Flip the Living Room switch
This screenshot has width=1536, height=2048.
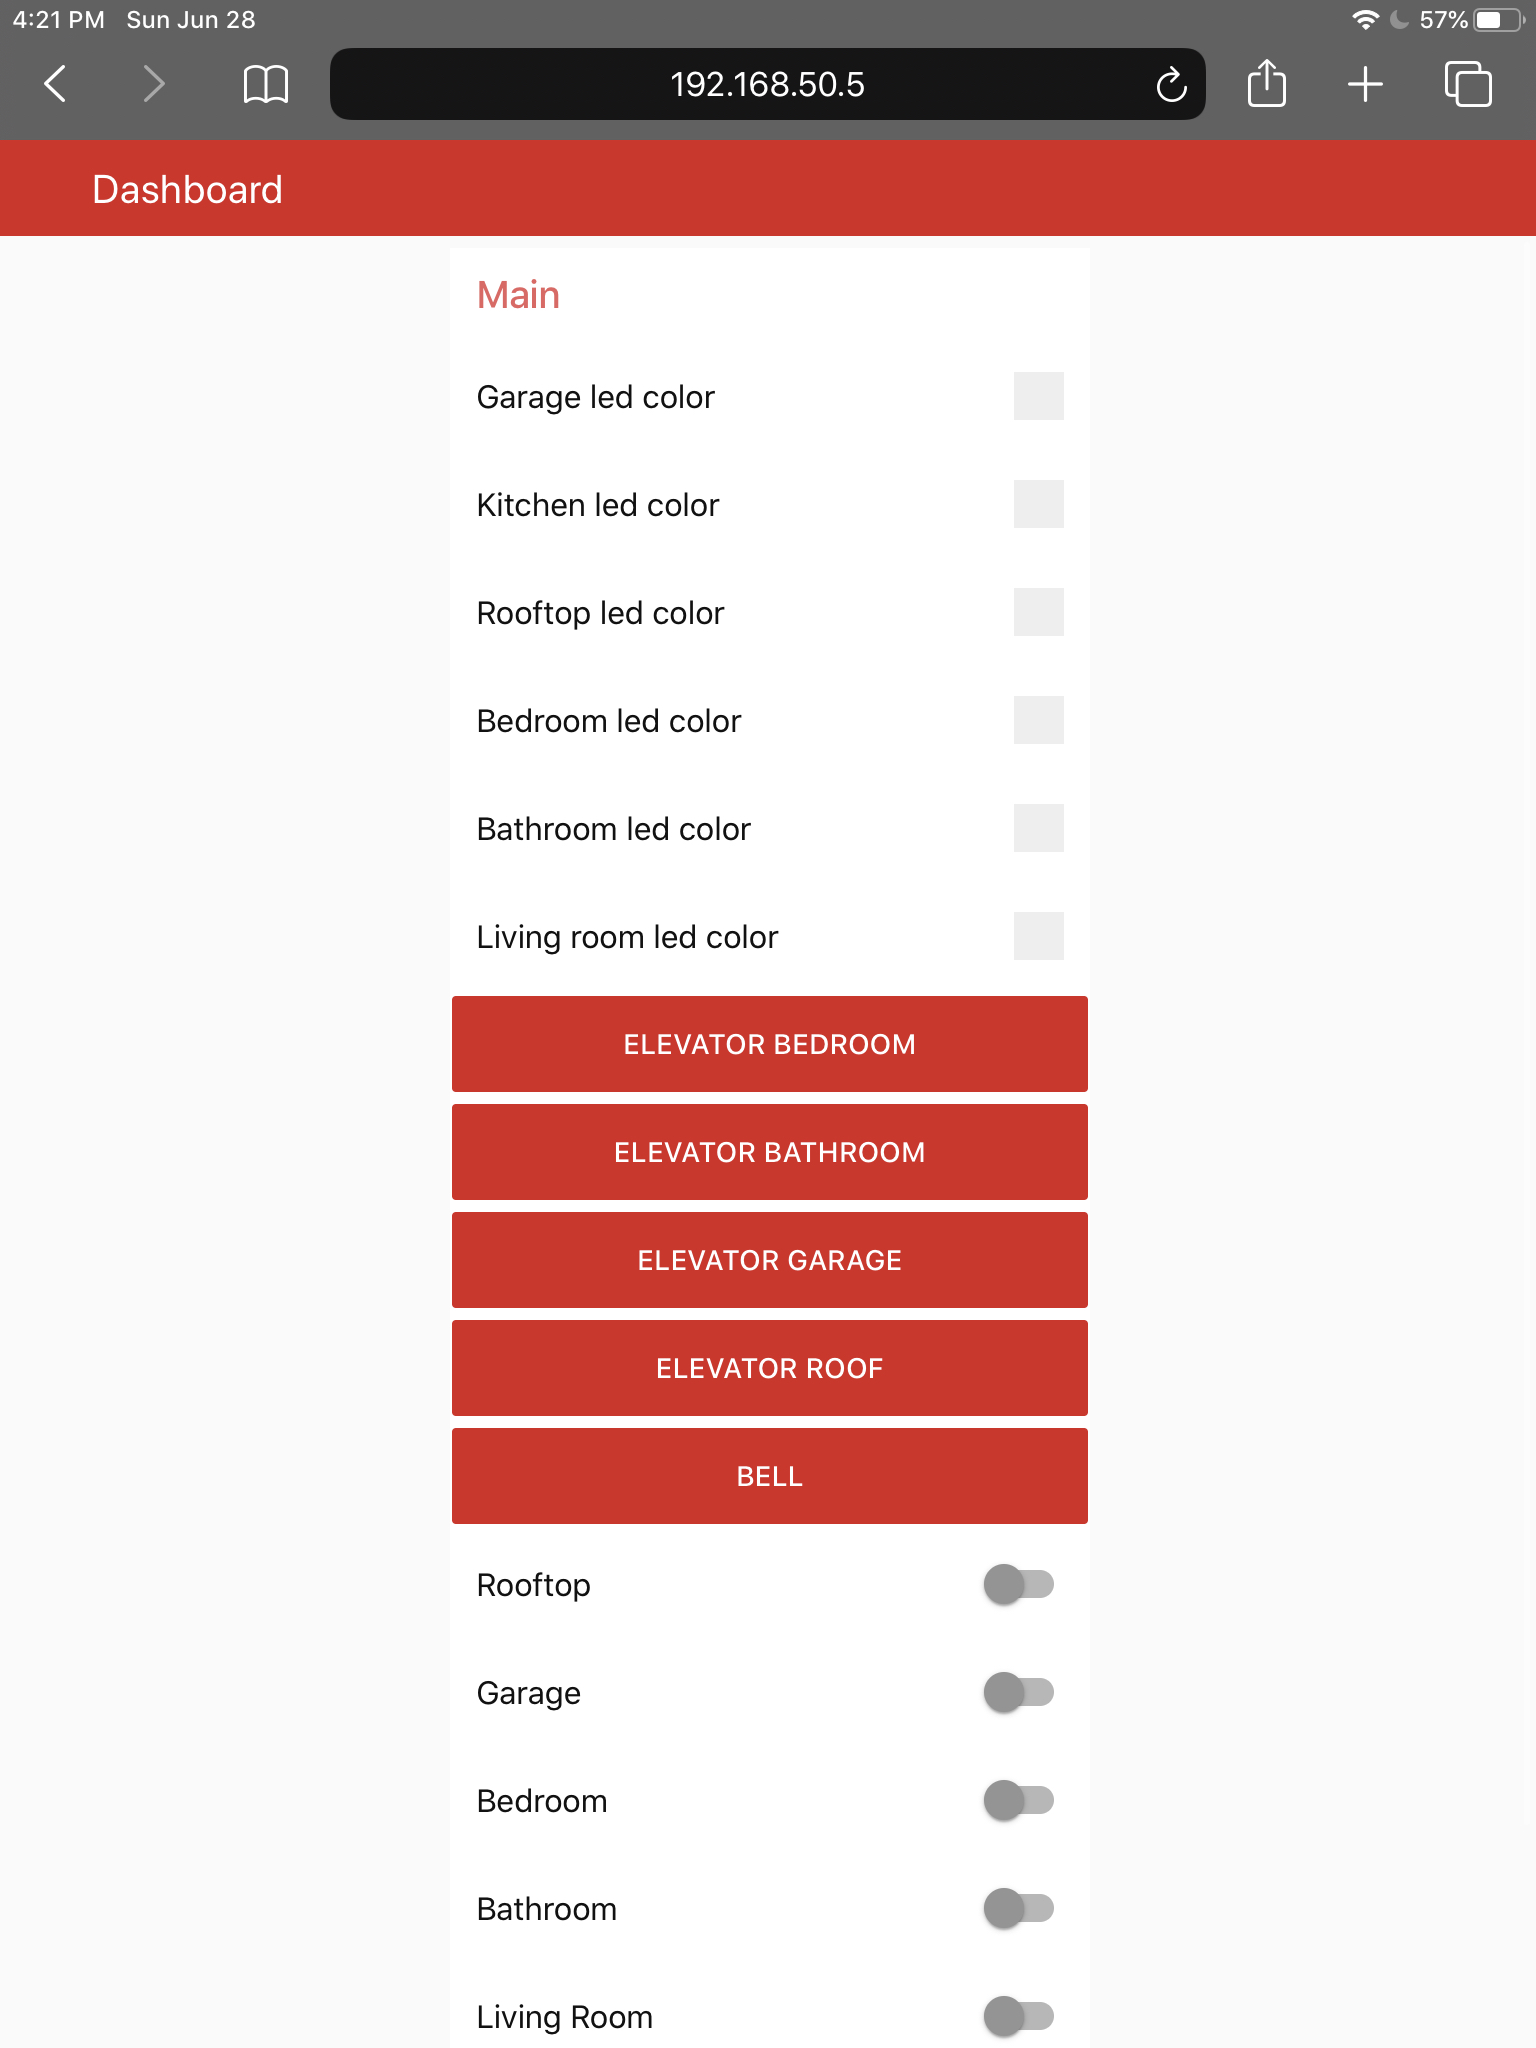tap(1019, 2016)
